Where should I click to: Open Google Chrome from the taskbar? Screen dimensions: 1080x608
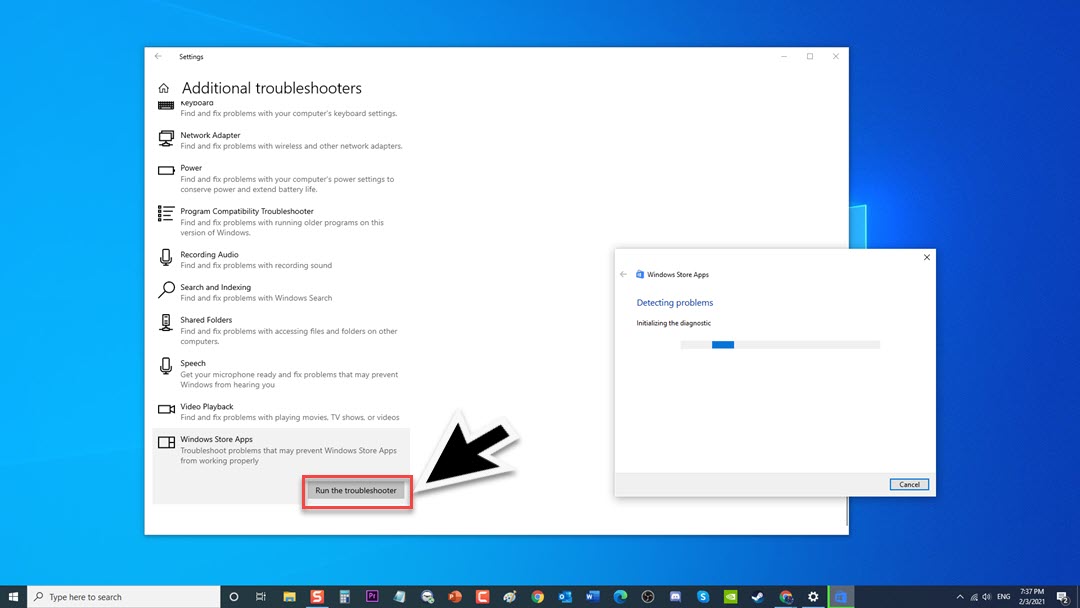537,597
